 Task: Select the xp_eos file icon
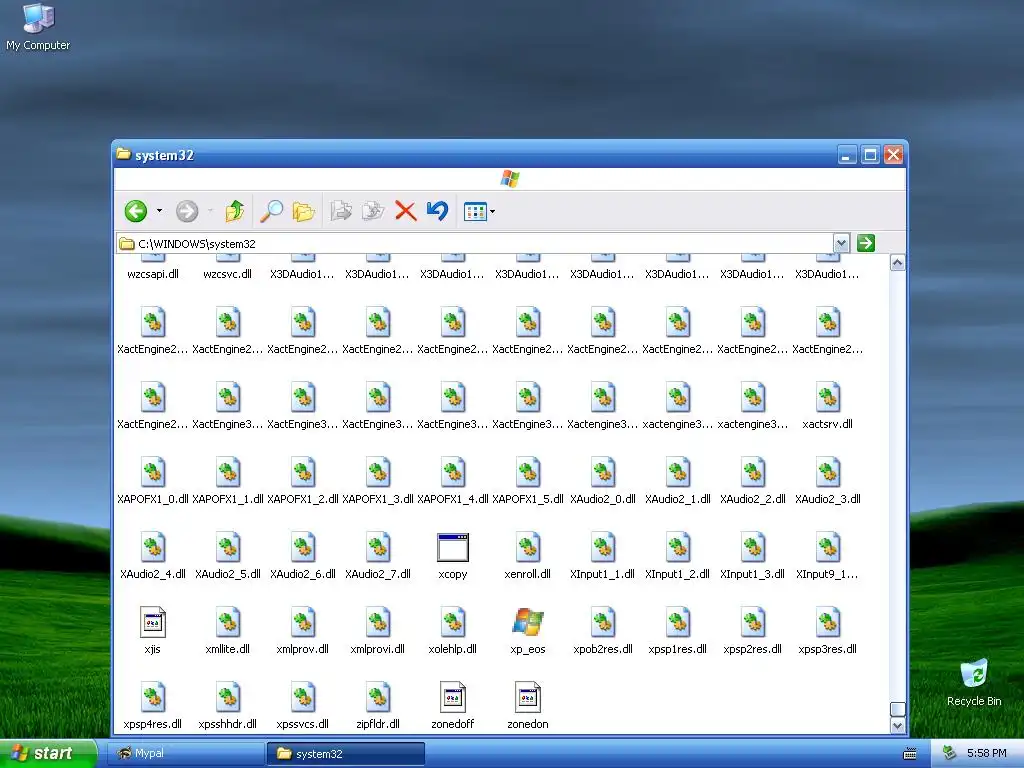(528, 622)
